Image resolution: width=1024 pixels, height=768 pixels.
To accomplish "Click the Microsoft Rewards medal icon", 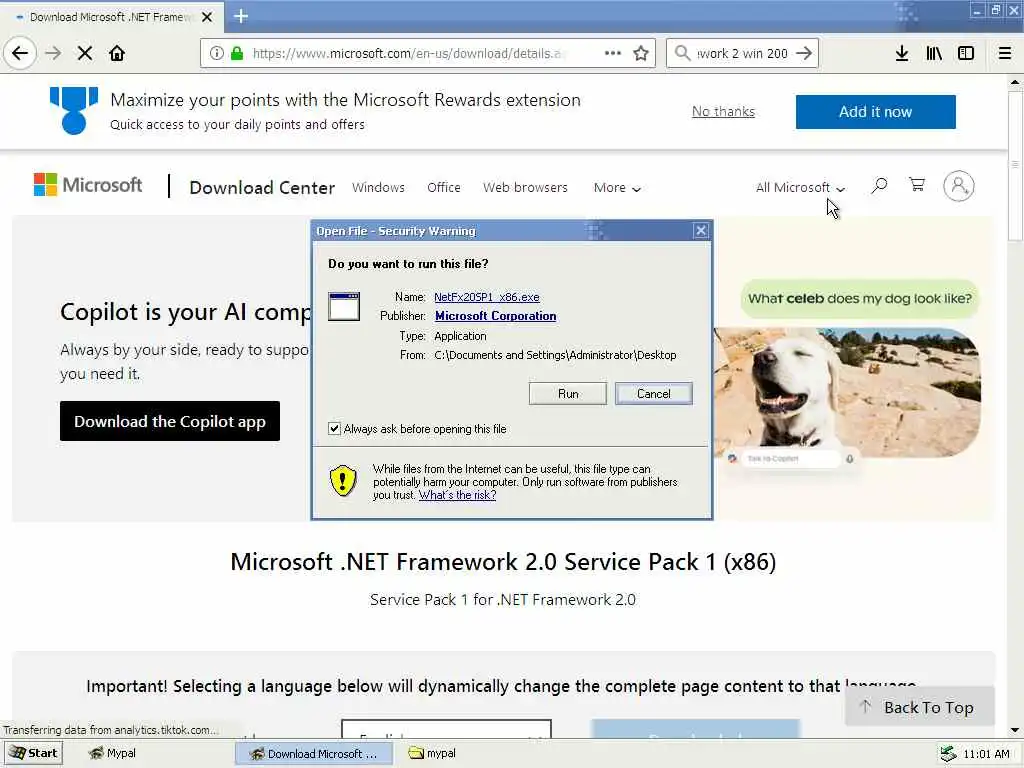I will pyautogui.click(x=74, y=110).
